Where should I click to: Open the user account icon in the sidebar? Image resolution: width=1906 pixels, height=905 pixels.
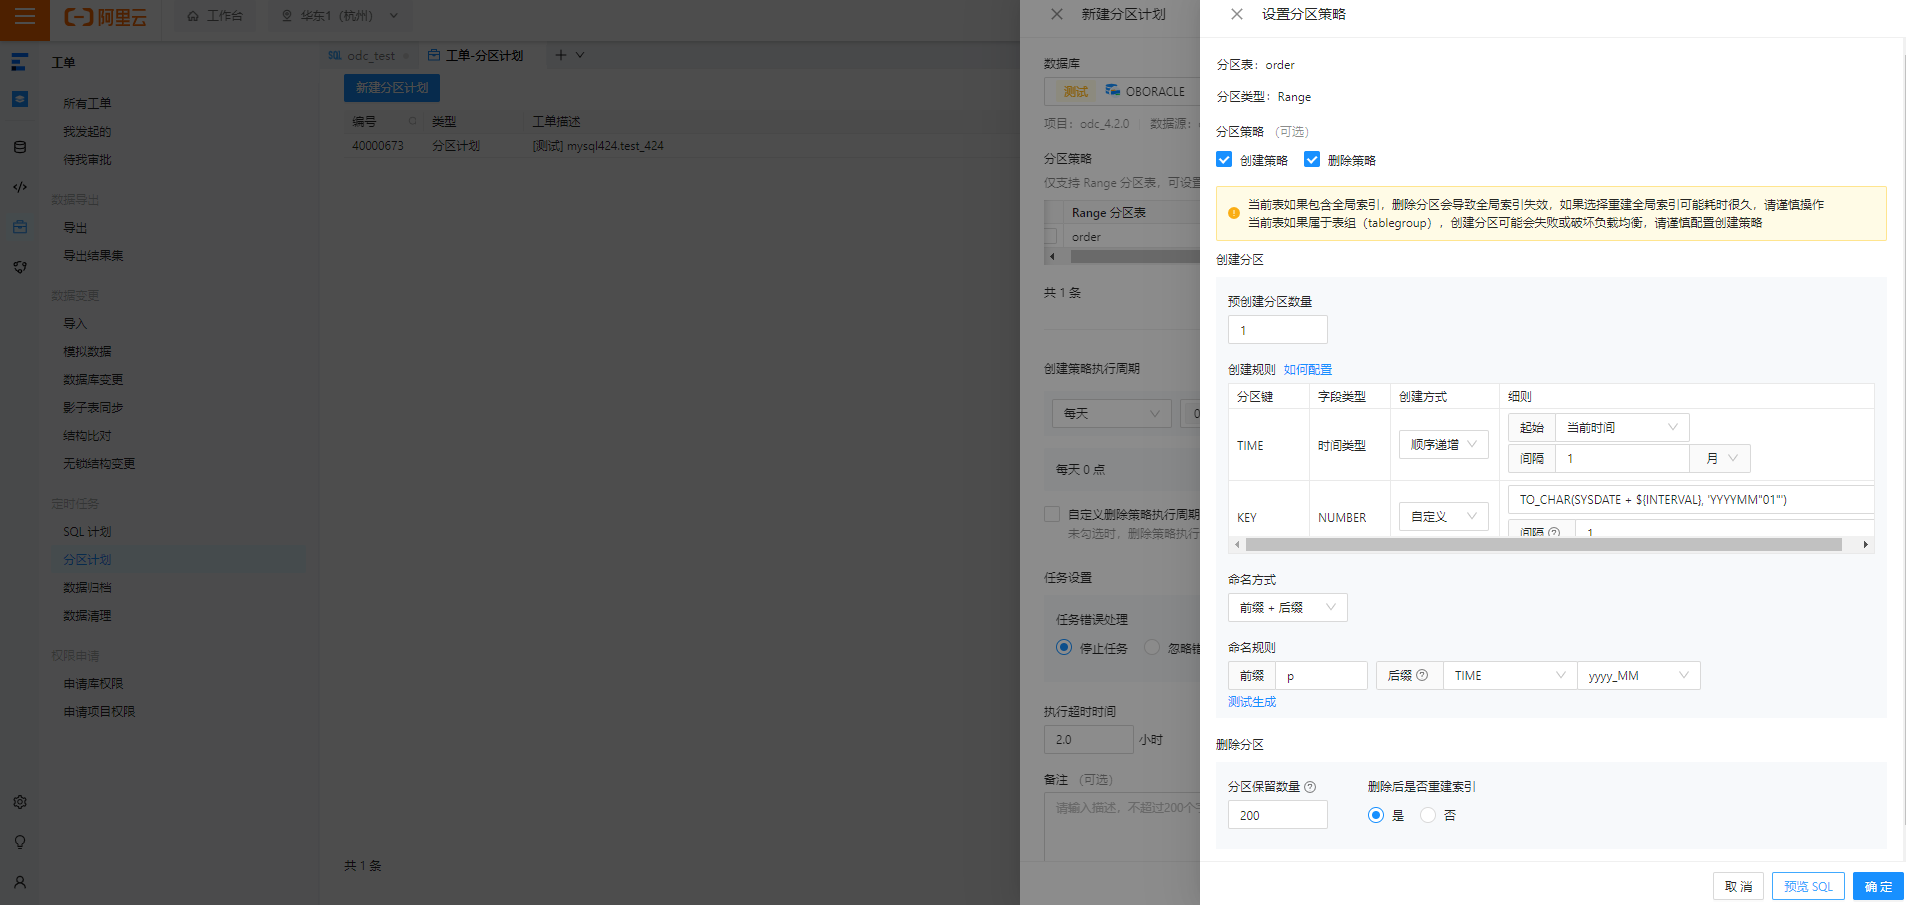coord(20,882)
